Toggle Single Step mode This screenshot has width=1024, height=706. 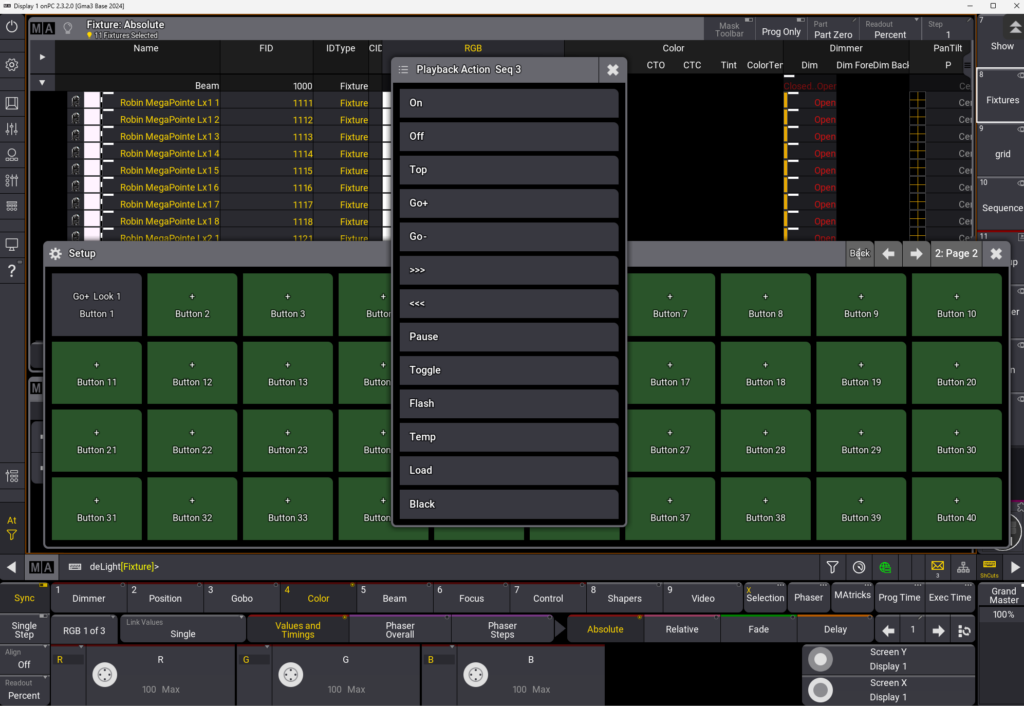click(x=24, y=630)
